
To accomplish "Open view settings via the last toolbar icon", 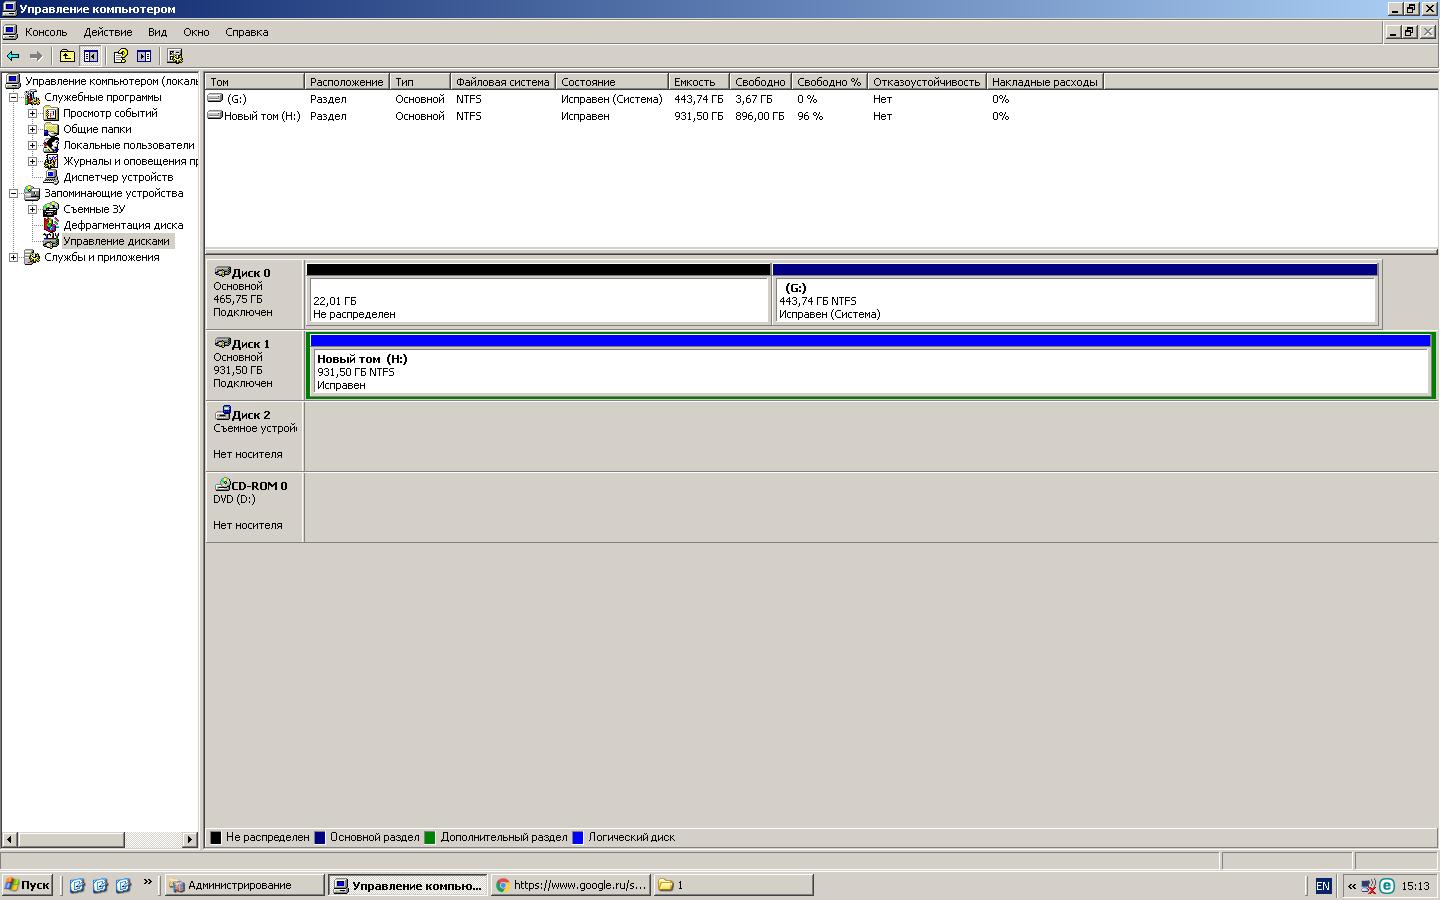I will 175,56.
